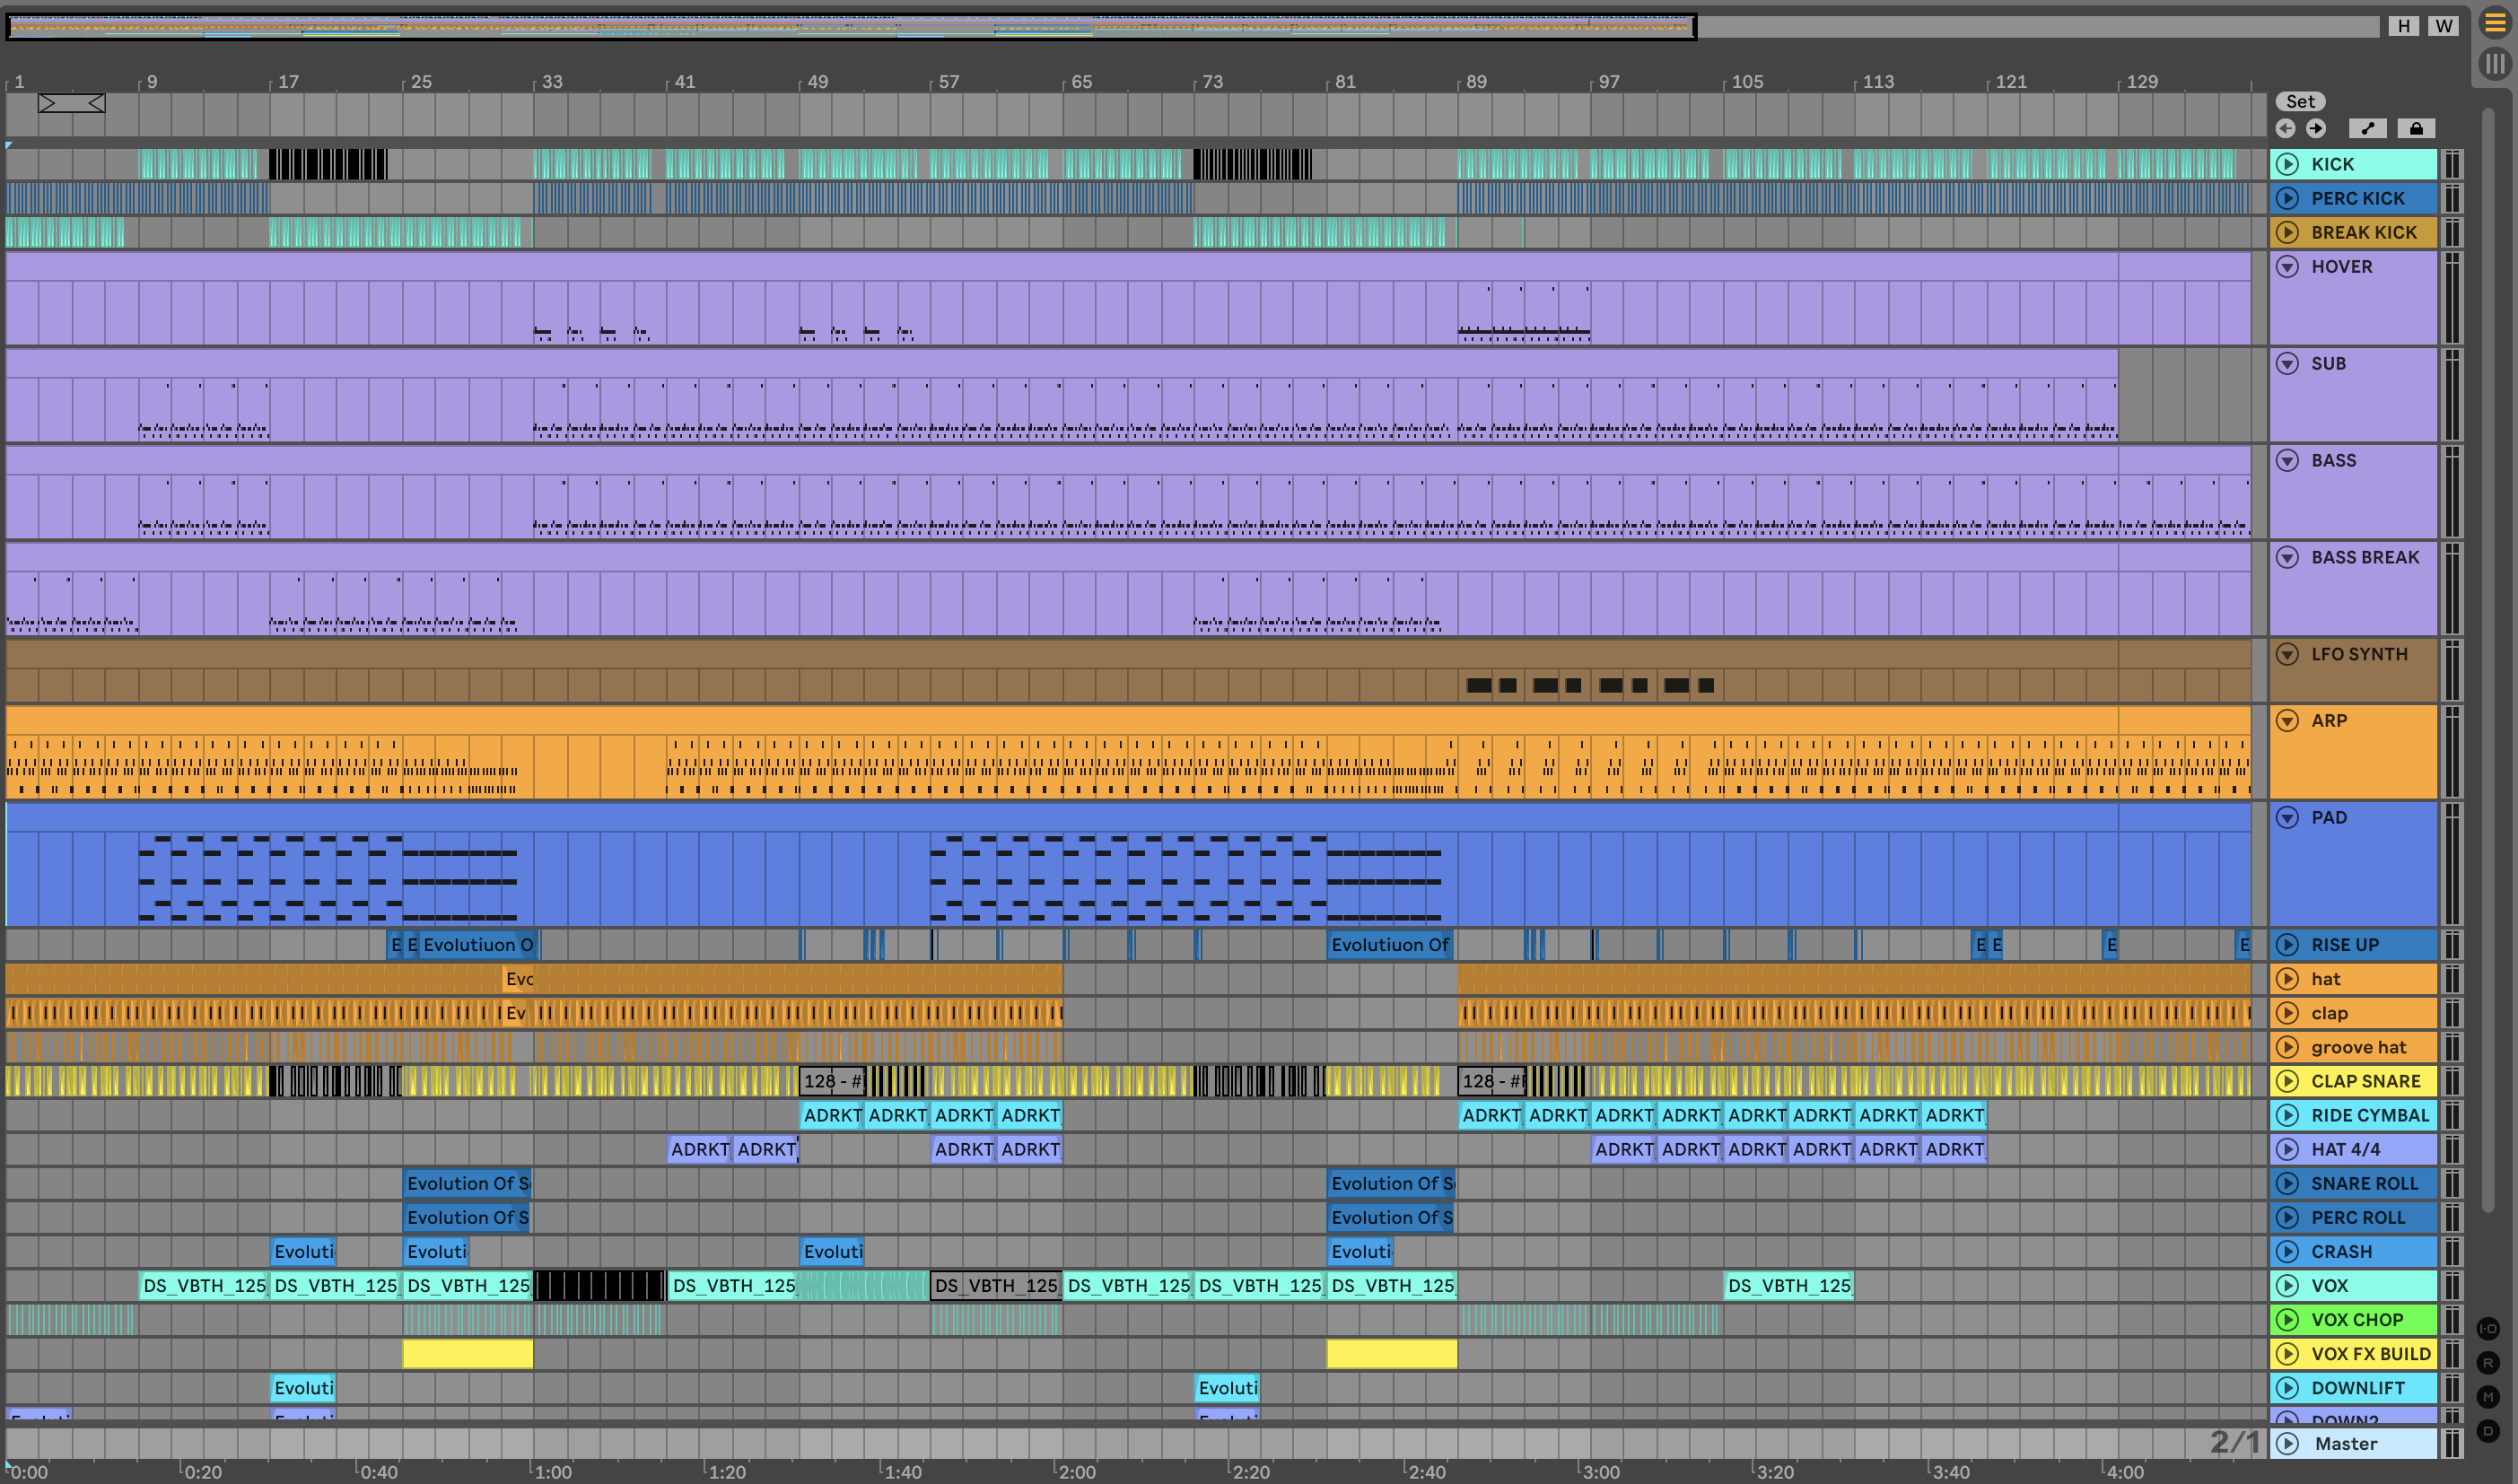This screenshot has width=2518, height=1484.
Task: Click the W optimize width button
Action: point(2443,26)
